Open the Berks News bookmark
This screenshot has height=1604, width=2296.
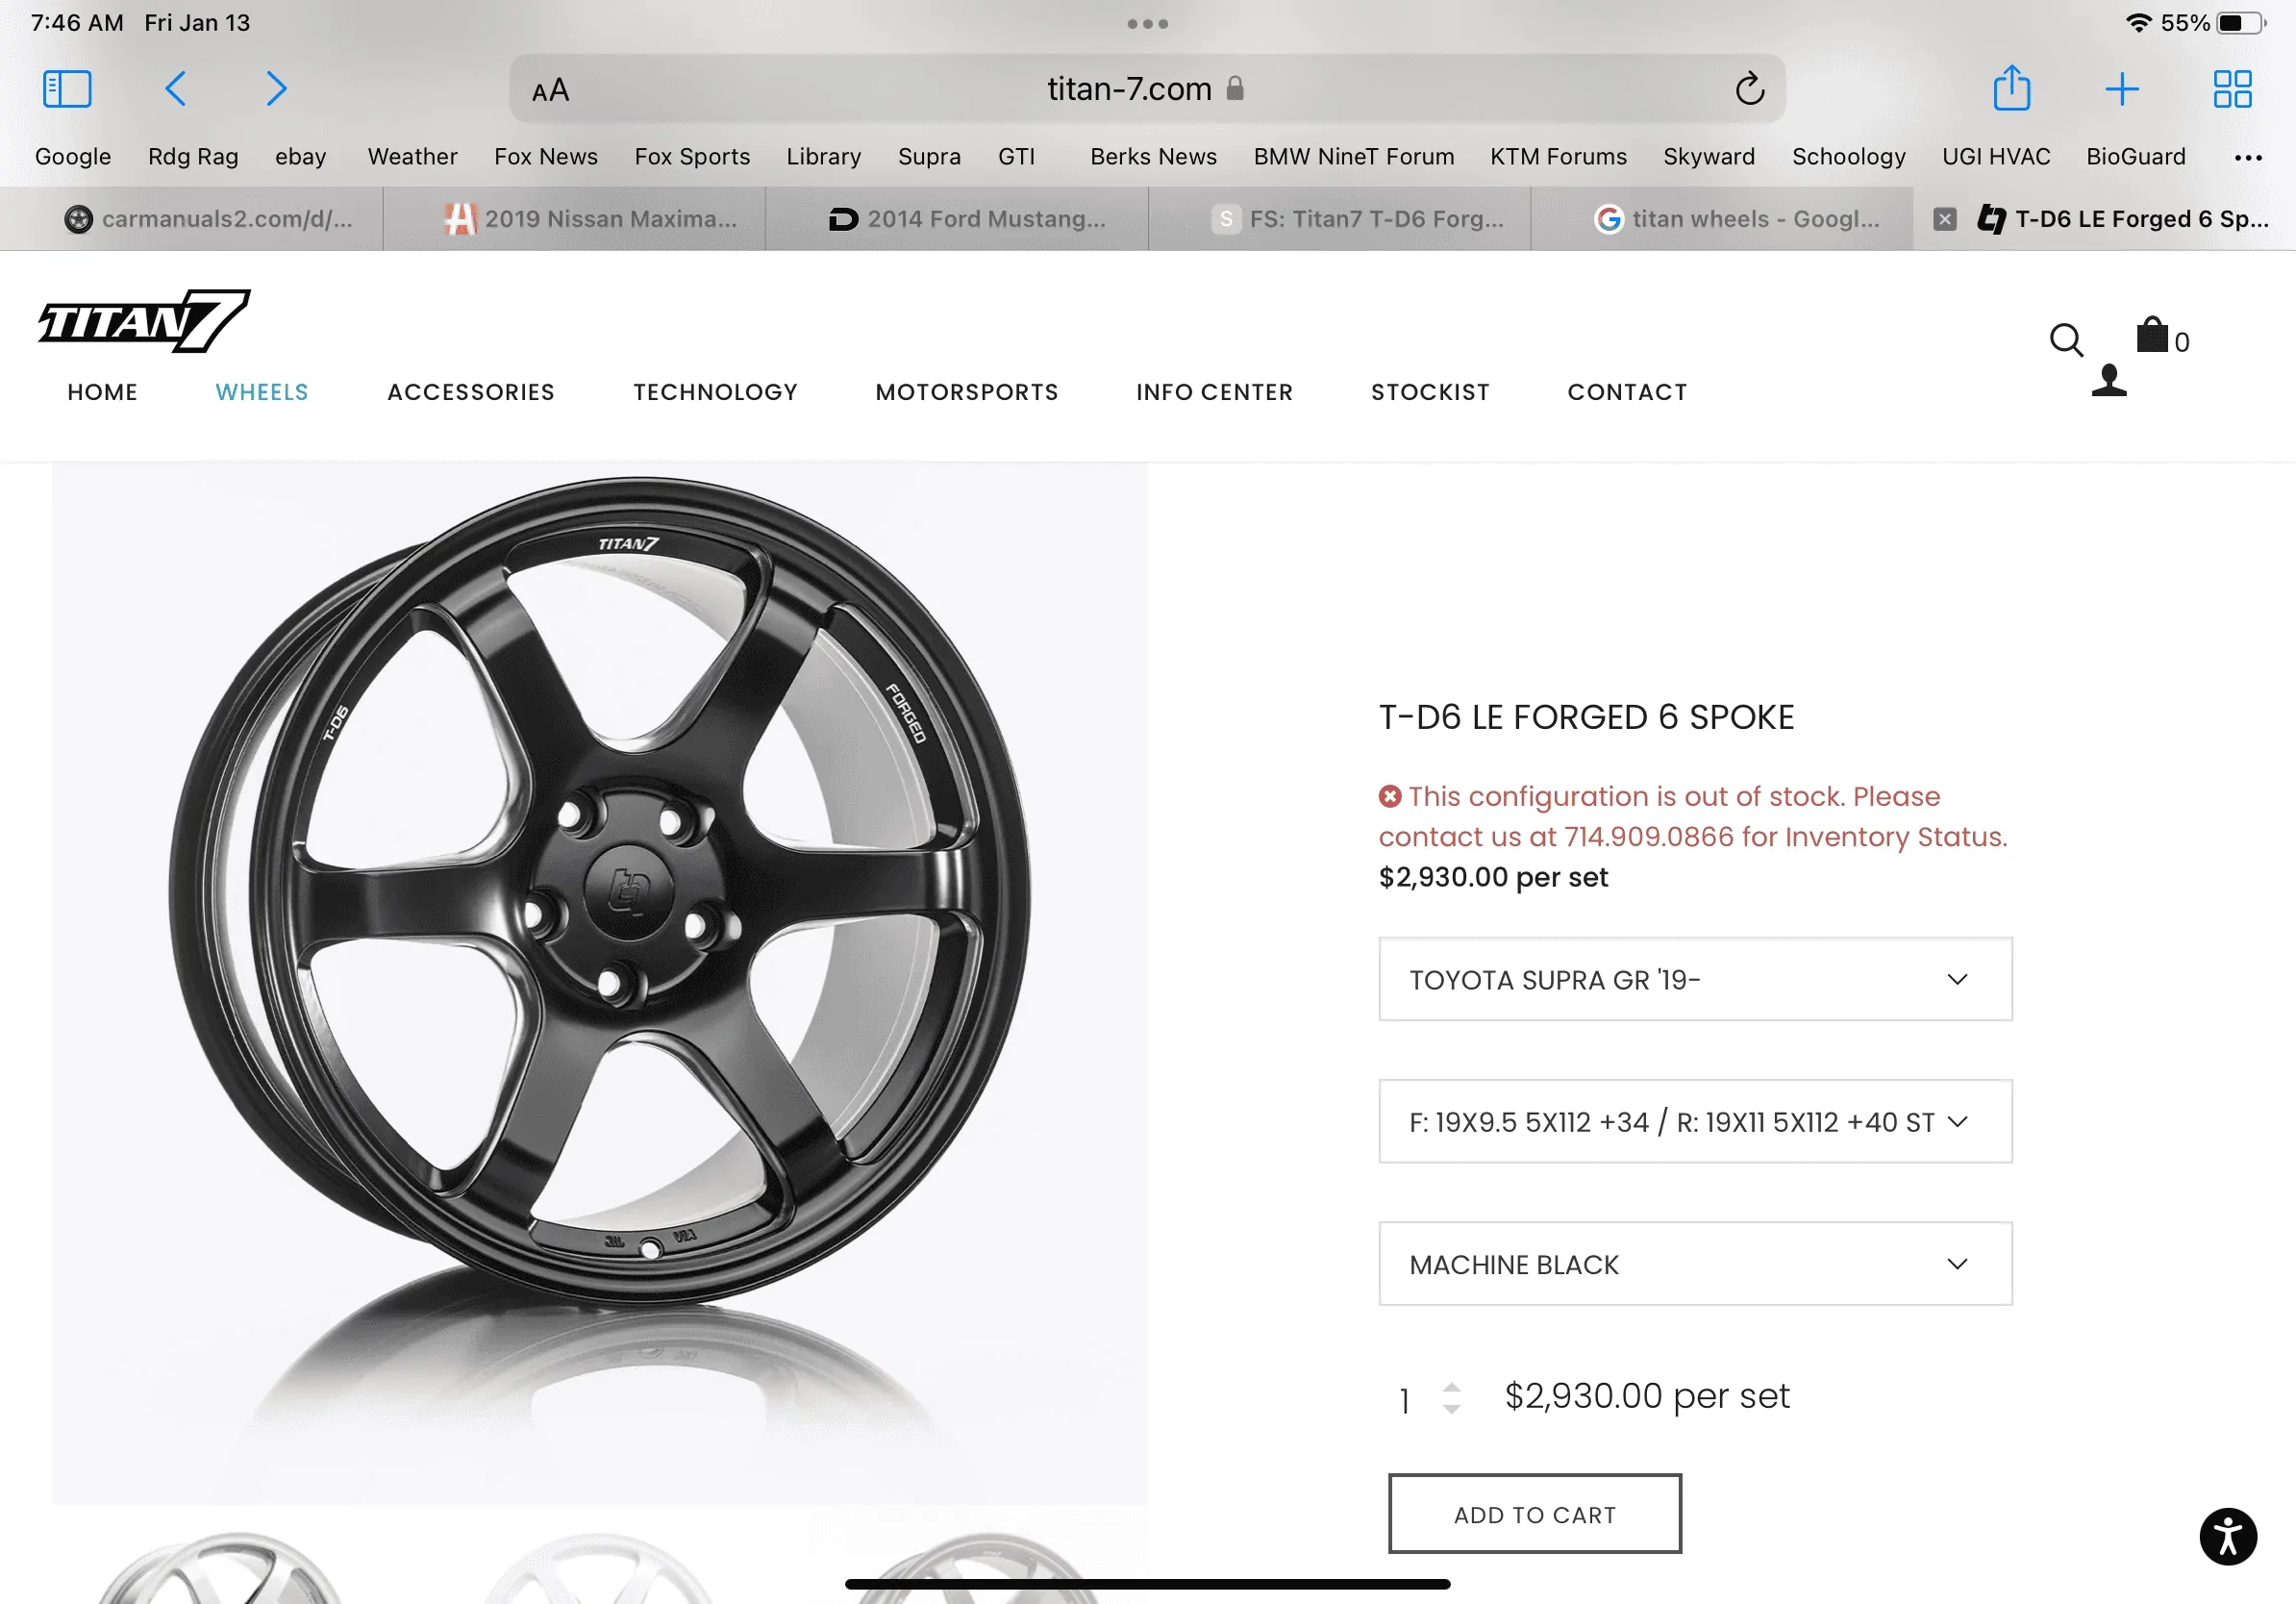coord(1153,157)
